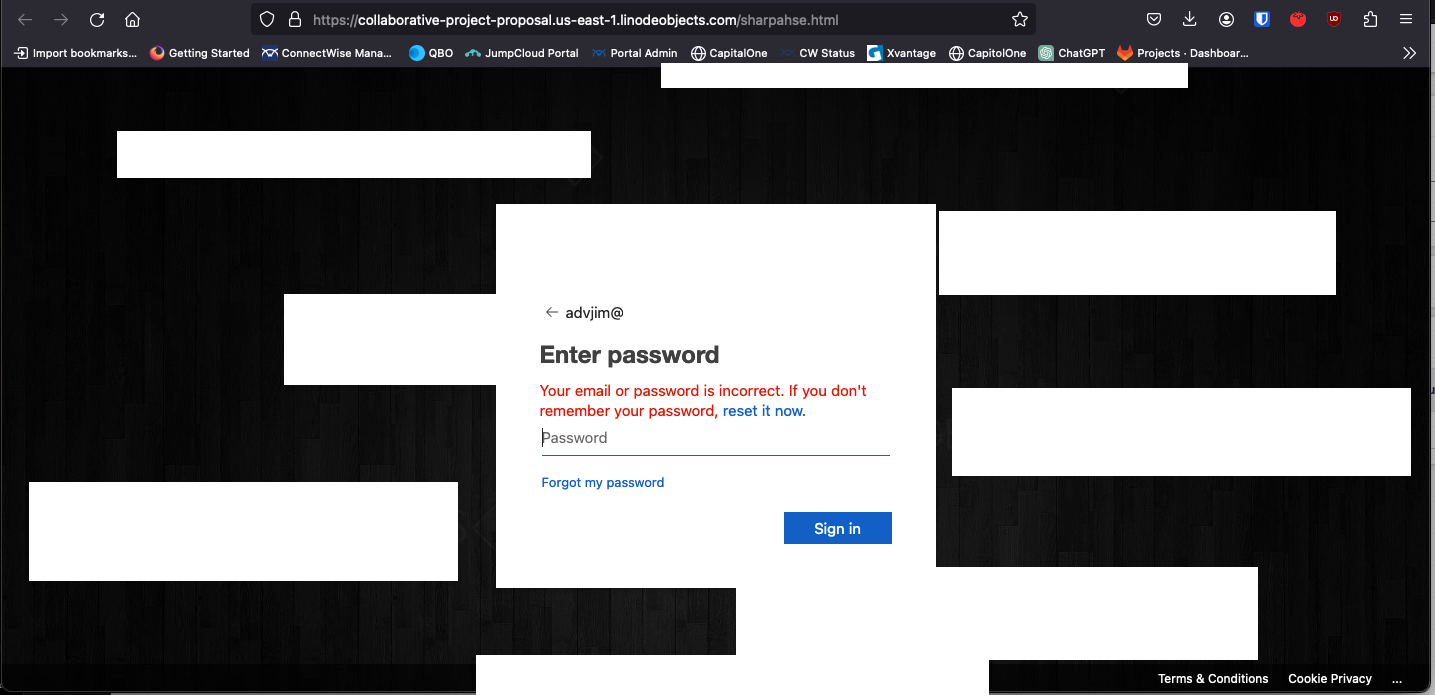The image size is (1435, 695).
Task: Reload the page with the refresh icon
Action: click(97, 19)
